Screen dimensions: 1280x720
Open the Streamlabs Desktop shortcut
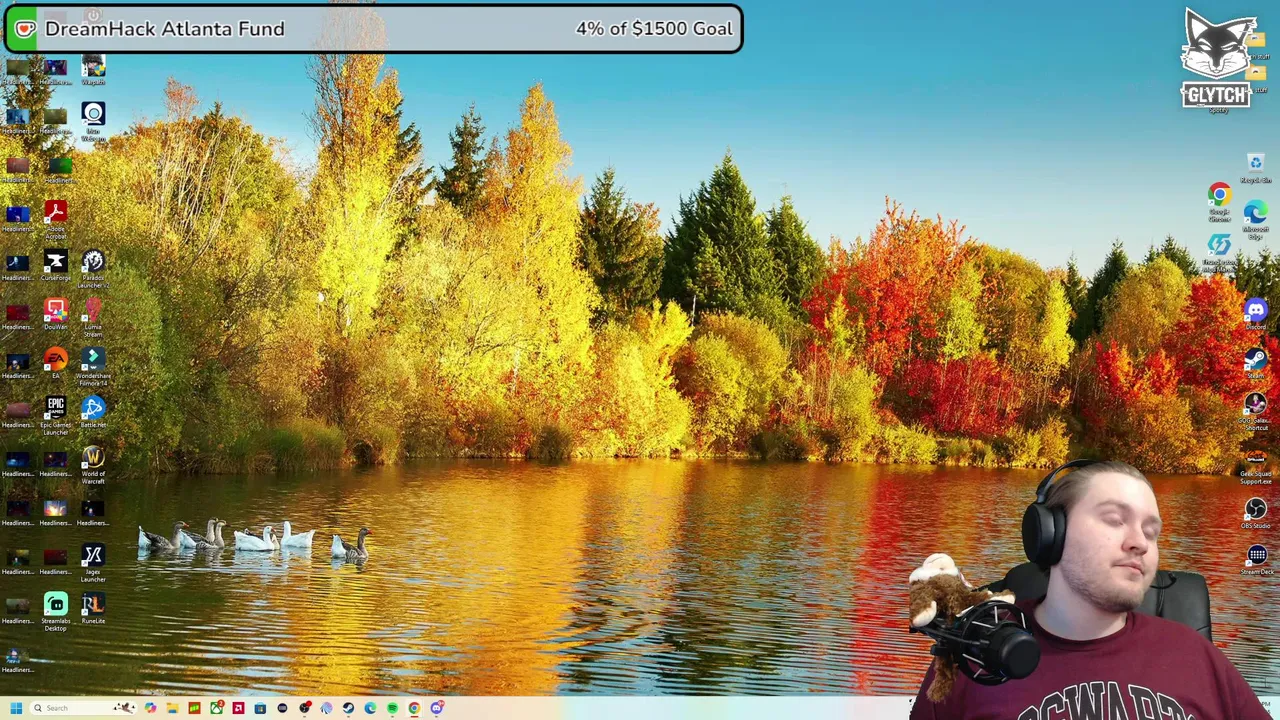click(x=55, y=611)
